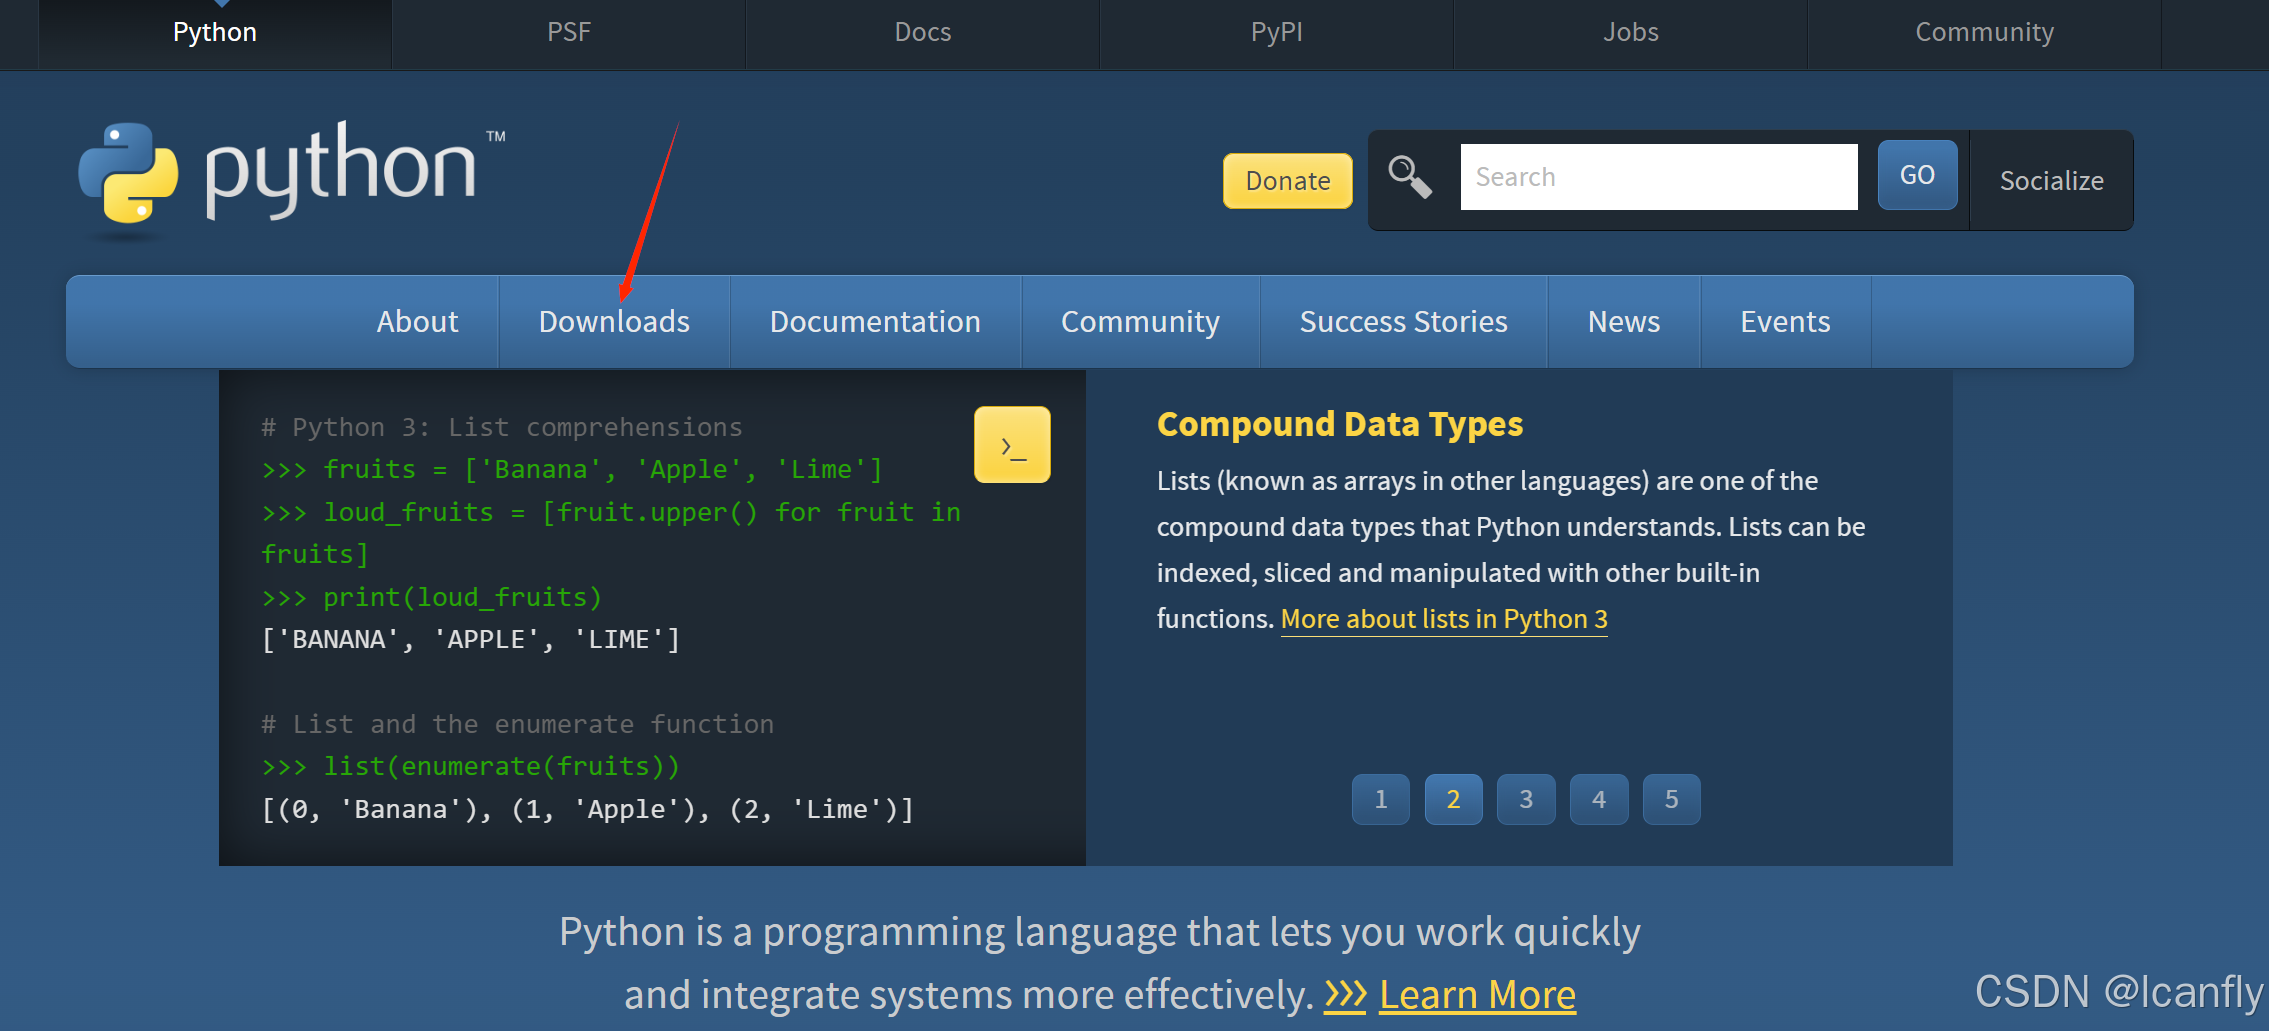2269x1031 pixels.
Task: Open the Docs tab
Action: pos(923,33)
